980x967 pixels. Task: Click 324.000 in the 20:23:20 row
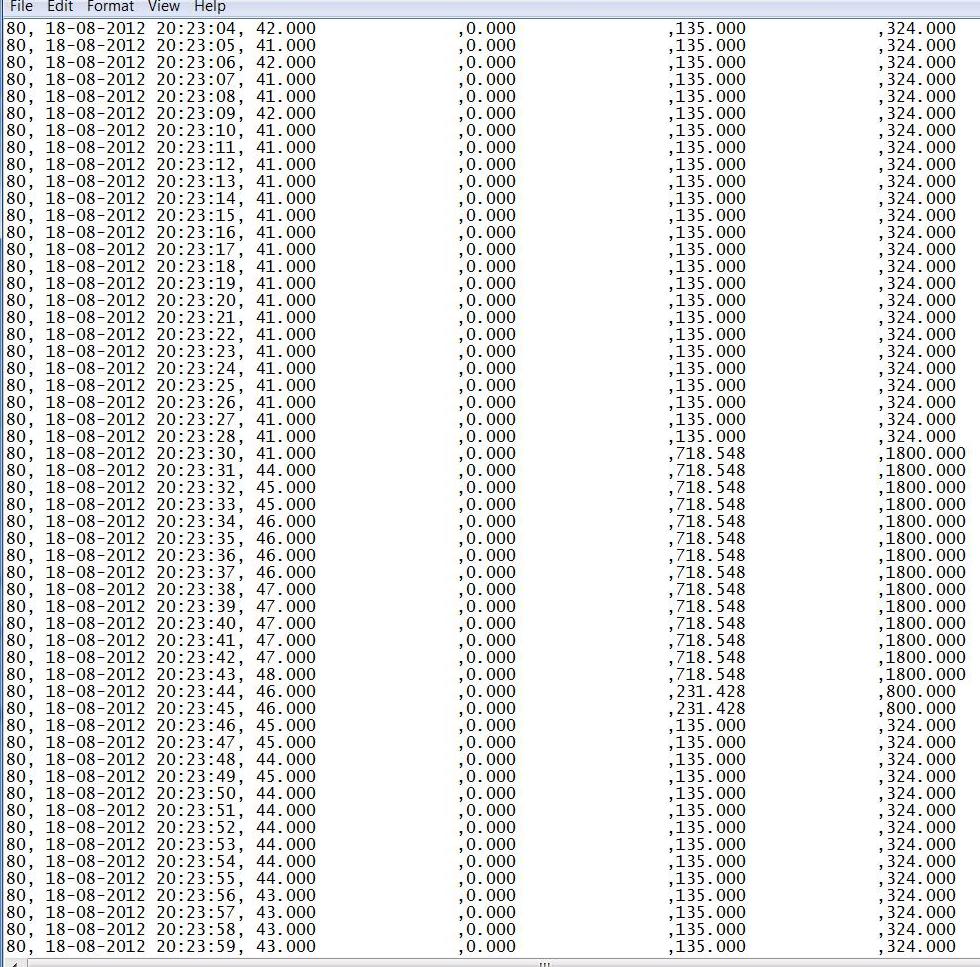(x=921, y=301)
